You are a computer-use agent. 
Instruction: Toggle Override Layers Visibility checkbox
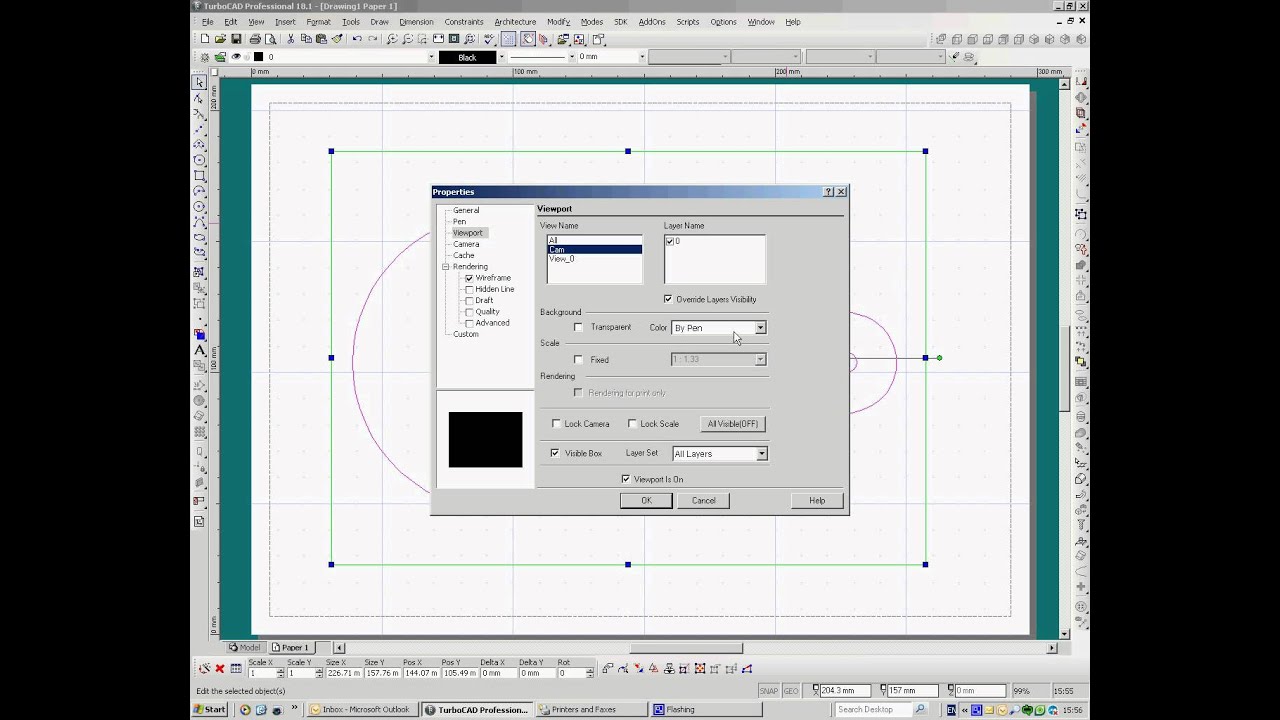[x=668, y=299]
